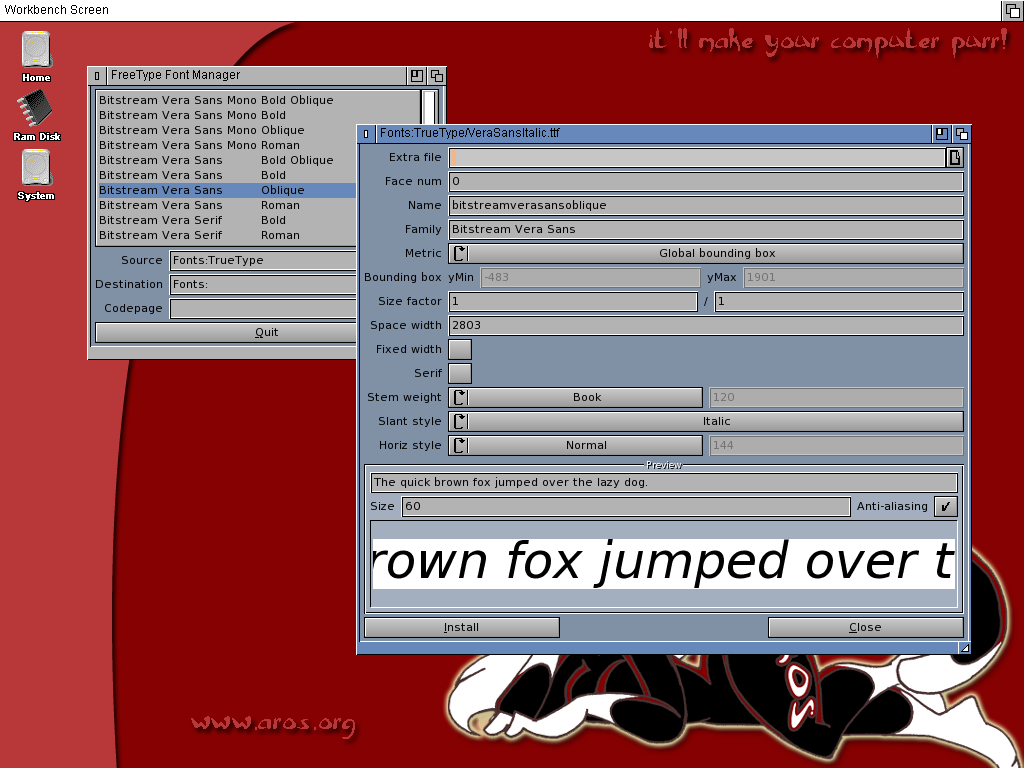Click the Name field bitstreamverasansoblique

[706, 206]
